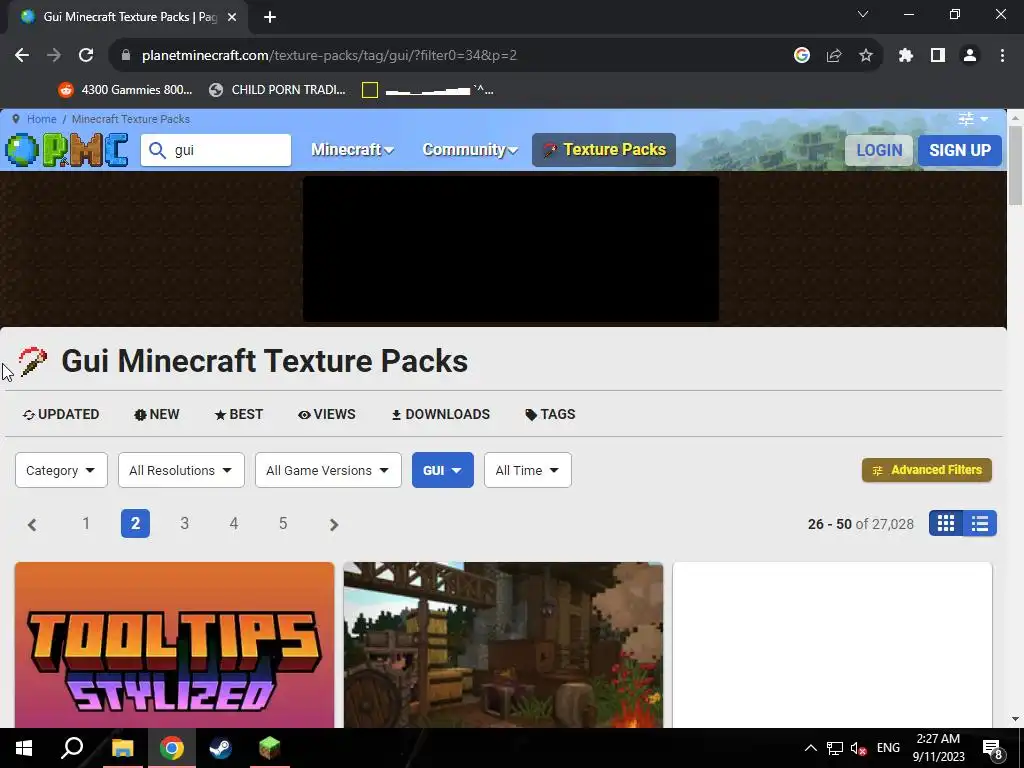Open File Explorer from the taskbar
The image size is (1024, 768).
pyautogui.click(x=122, y=748)
